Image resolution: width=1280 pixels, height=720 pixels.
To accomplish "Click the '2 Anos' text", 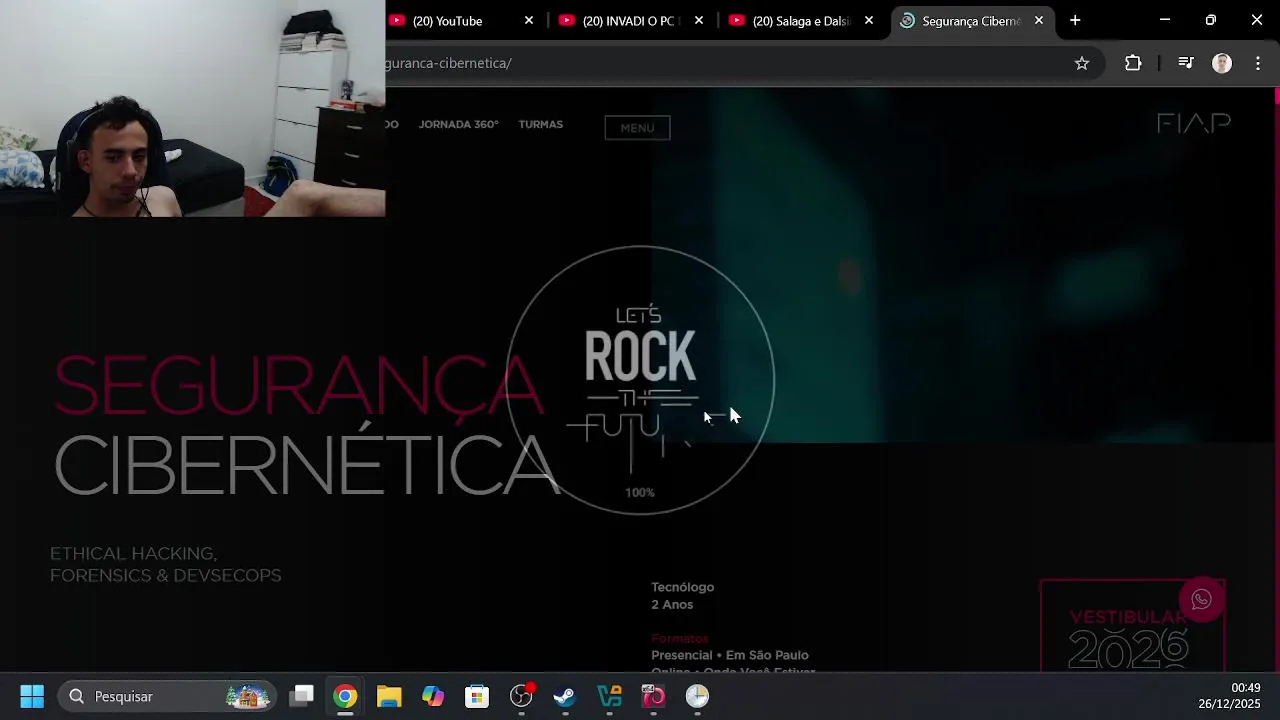I will click(x=672, y=605).
